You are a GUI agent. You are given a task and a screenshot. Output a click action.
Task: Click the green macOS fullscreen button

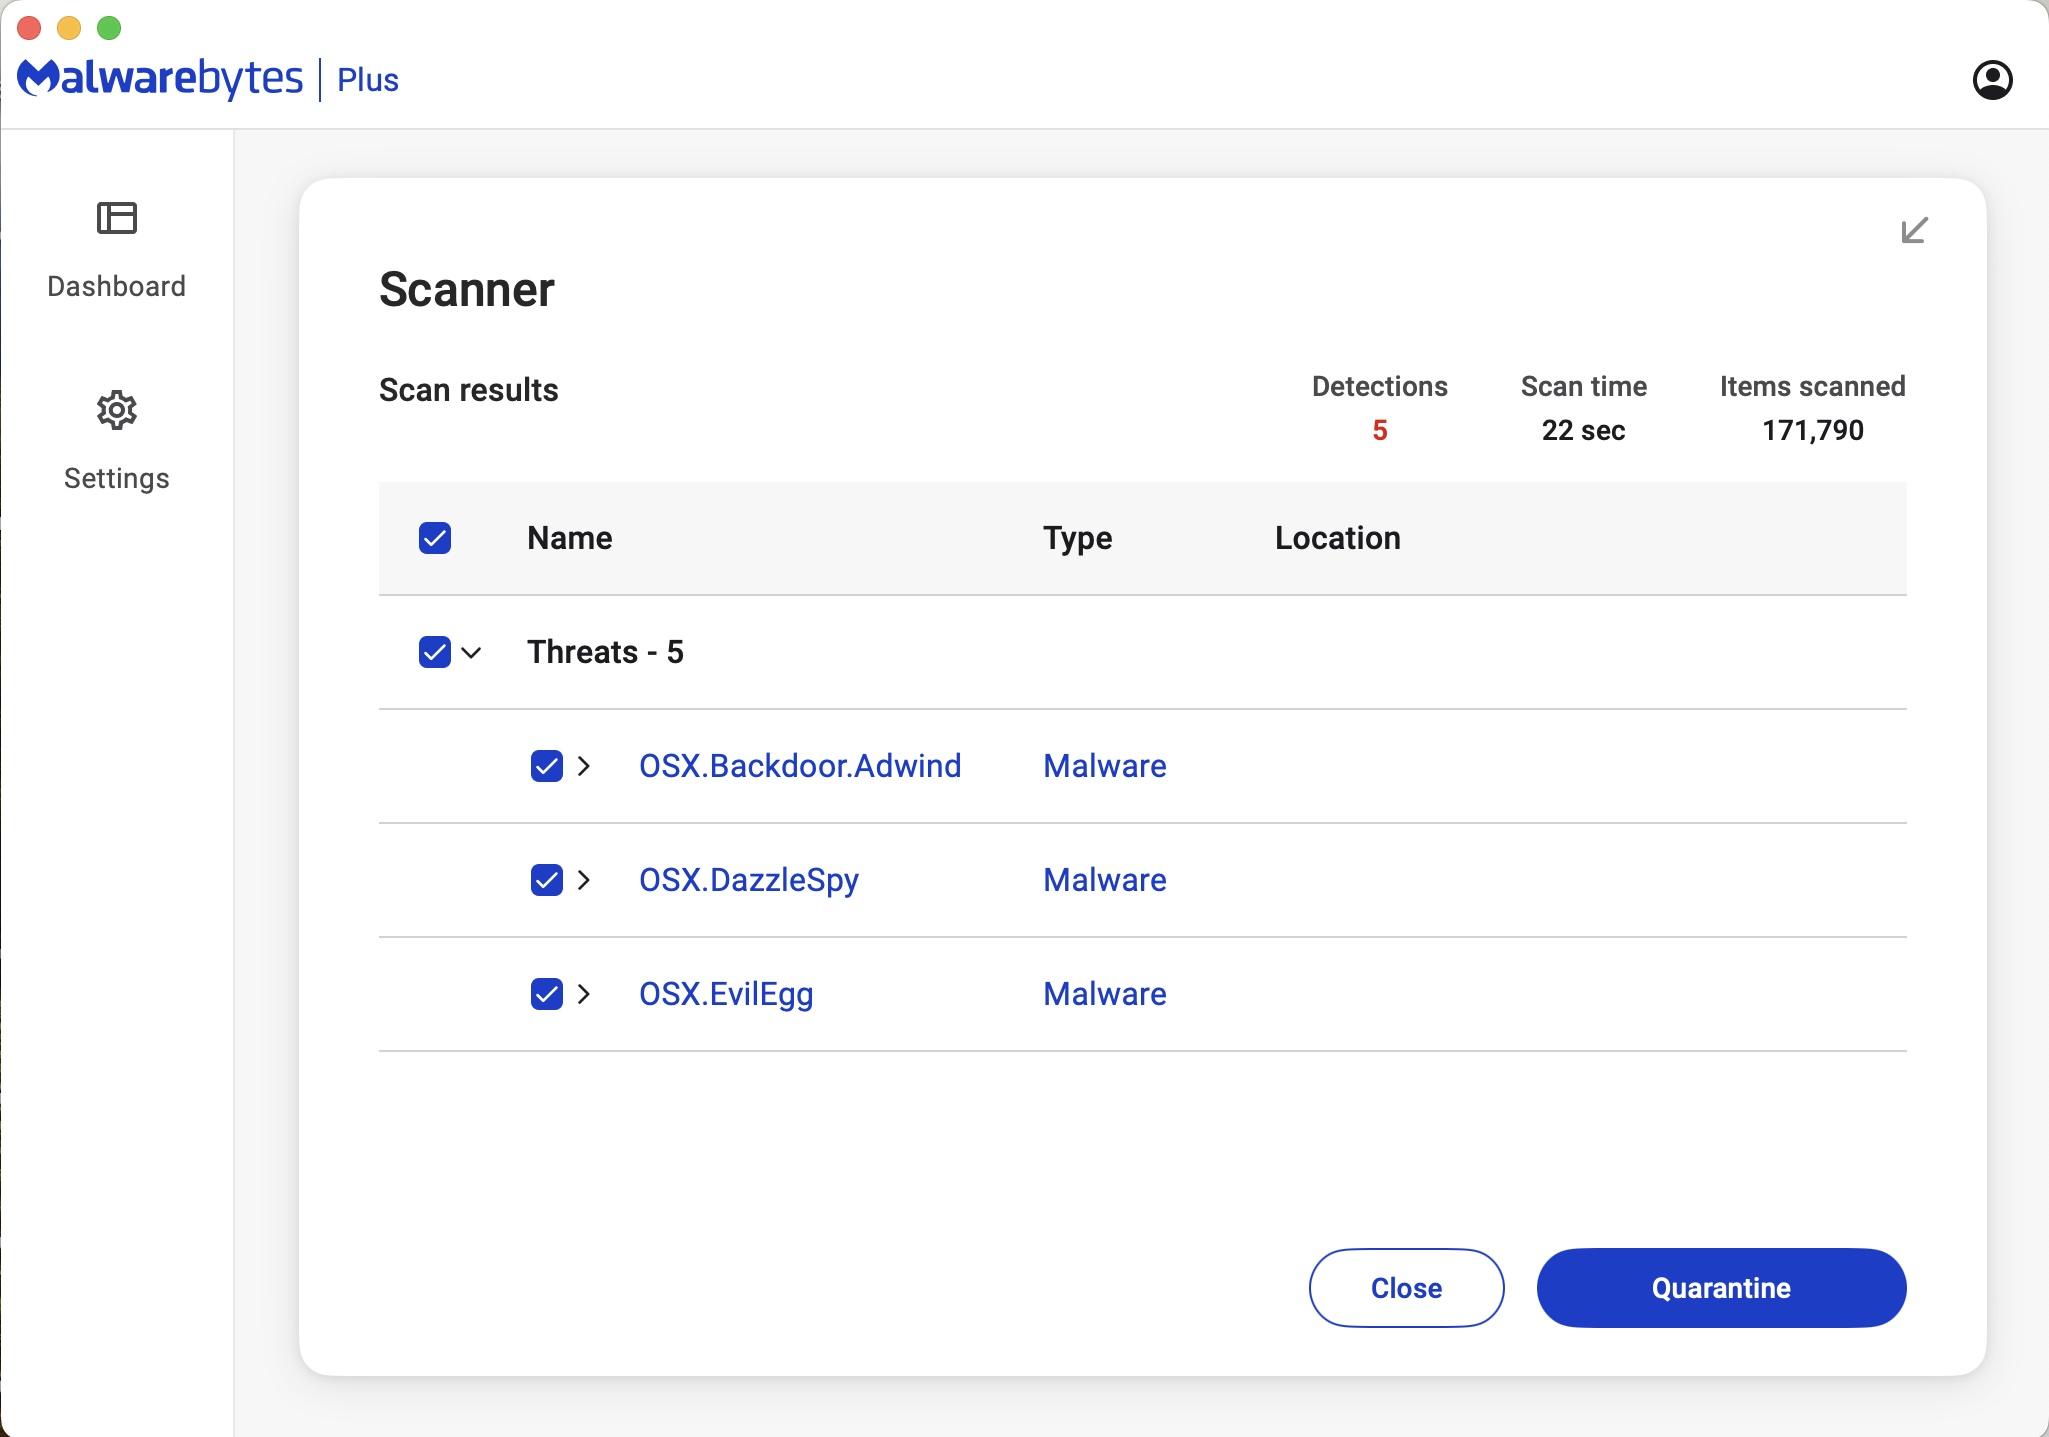point(109,28)
